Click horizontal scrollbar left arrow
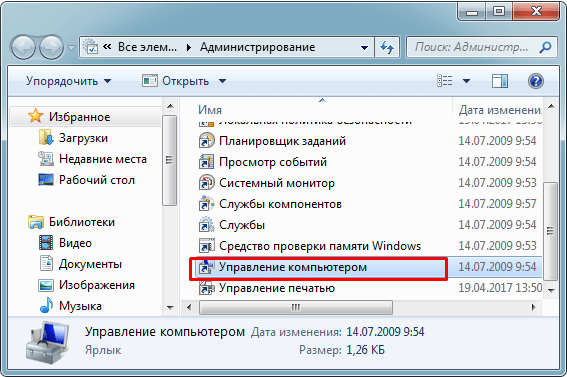Screen dimensions: 567x377 tap(189, 308)
